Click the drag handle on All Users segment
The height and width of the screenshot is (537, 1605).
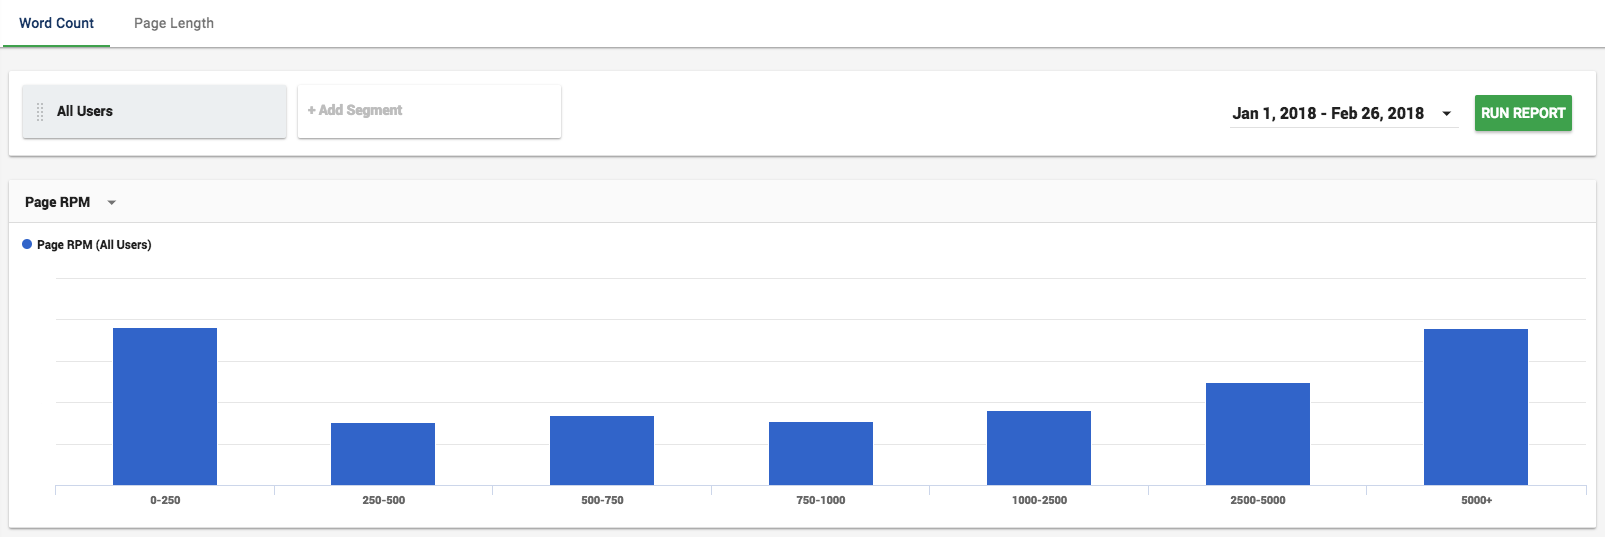pyautogui.click(x=40, y=112)
